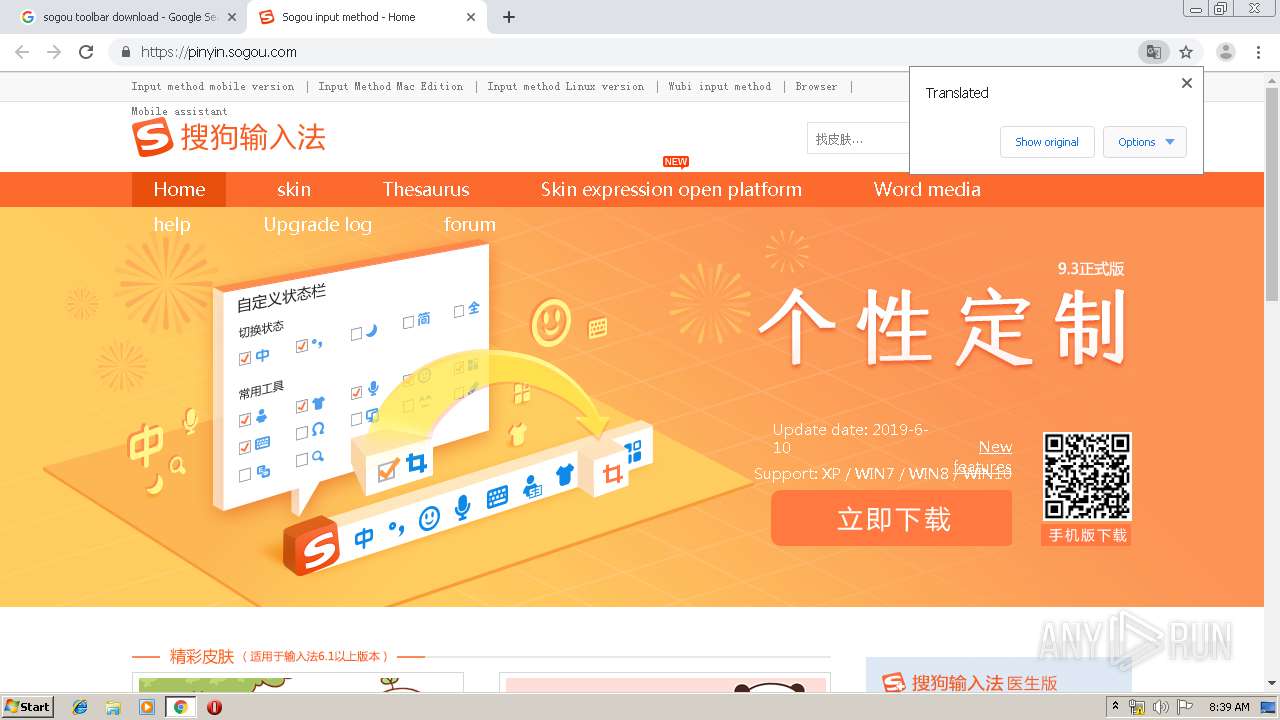Close the Sogou input method tab

472,17
